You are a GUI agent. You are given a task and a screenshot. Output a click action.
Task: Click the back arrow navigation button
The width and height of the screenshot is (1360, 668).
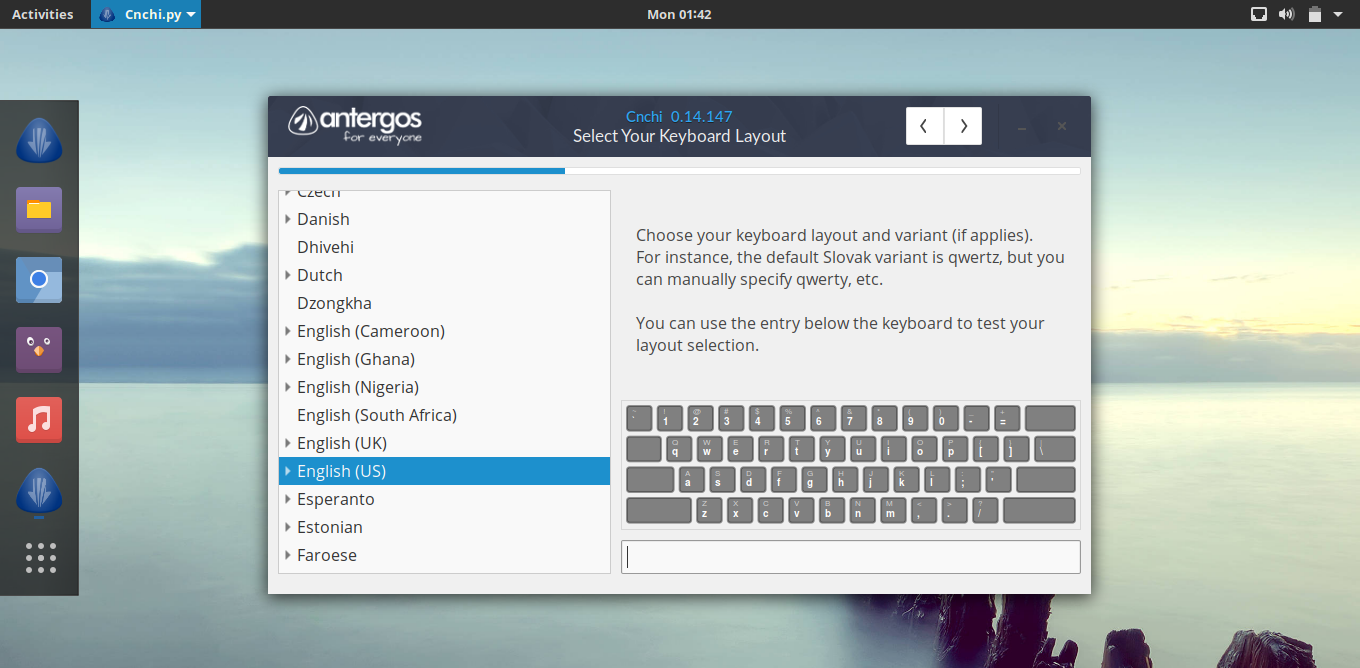(924, 126)
